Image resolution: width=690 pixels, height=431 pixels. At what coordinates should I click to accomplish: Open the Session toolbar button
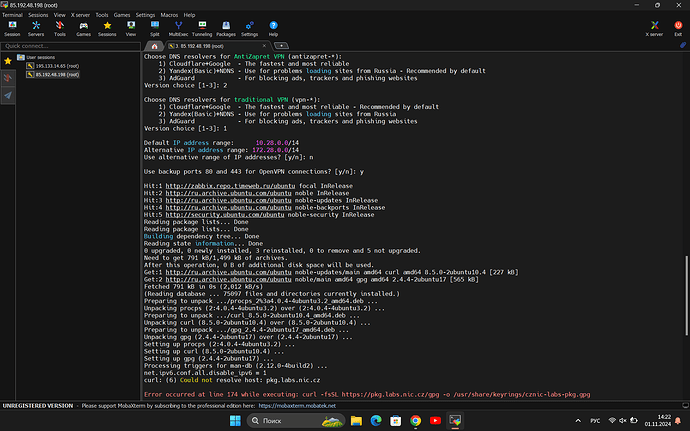(x=12, y=29)
